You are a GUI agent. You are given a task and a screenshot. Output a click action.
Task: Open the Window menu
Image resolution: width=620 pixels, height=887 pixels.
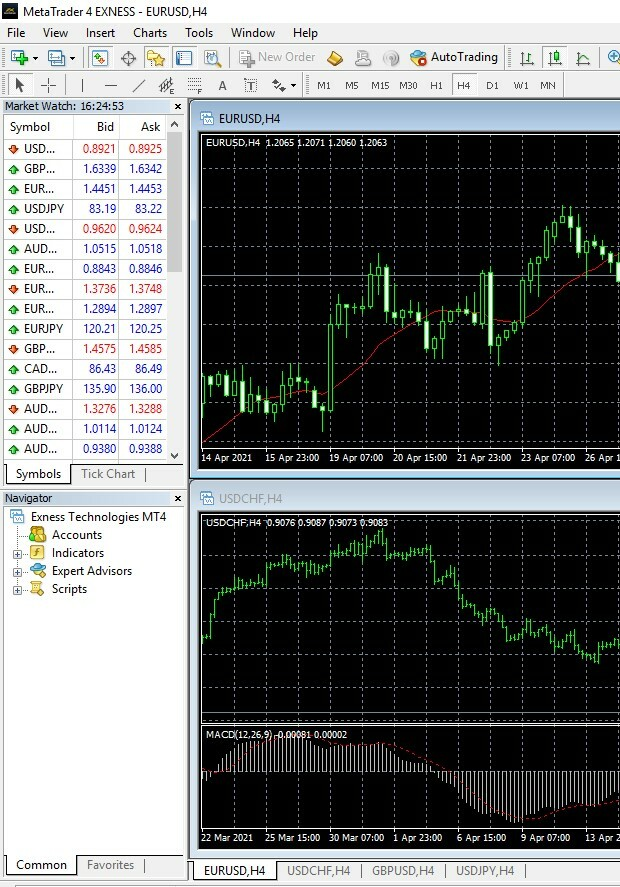tap(253, 33)
